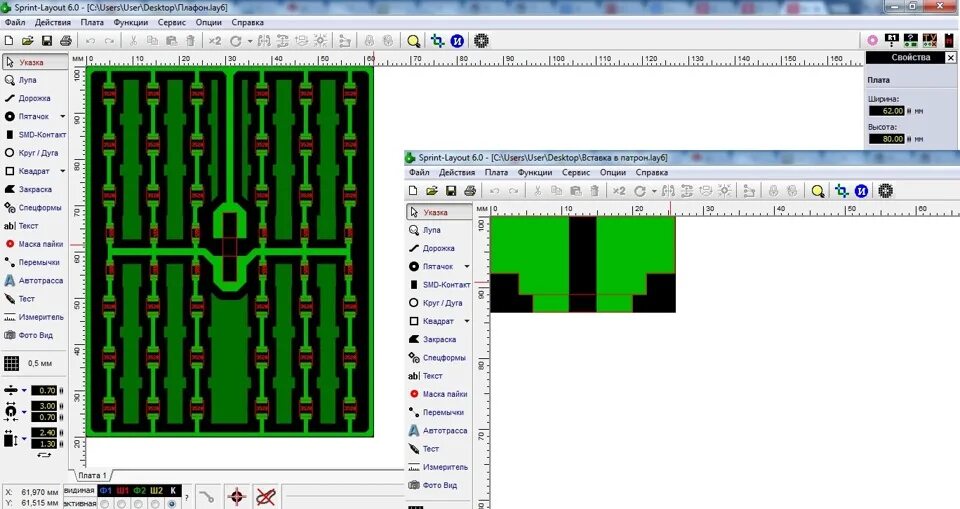Click the blue-green crop icon in Плафон window
This screenshot has width=960, height=509.
point(437,41)
